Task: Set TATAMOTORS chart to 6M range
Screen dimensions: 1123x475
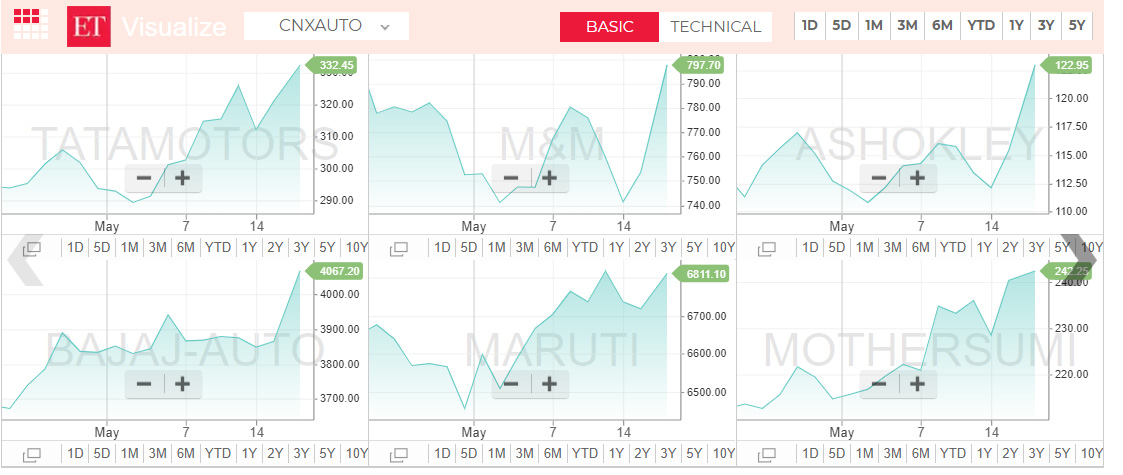Action: (185, 248)
